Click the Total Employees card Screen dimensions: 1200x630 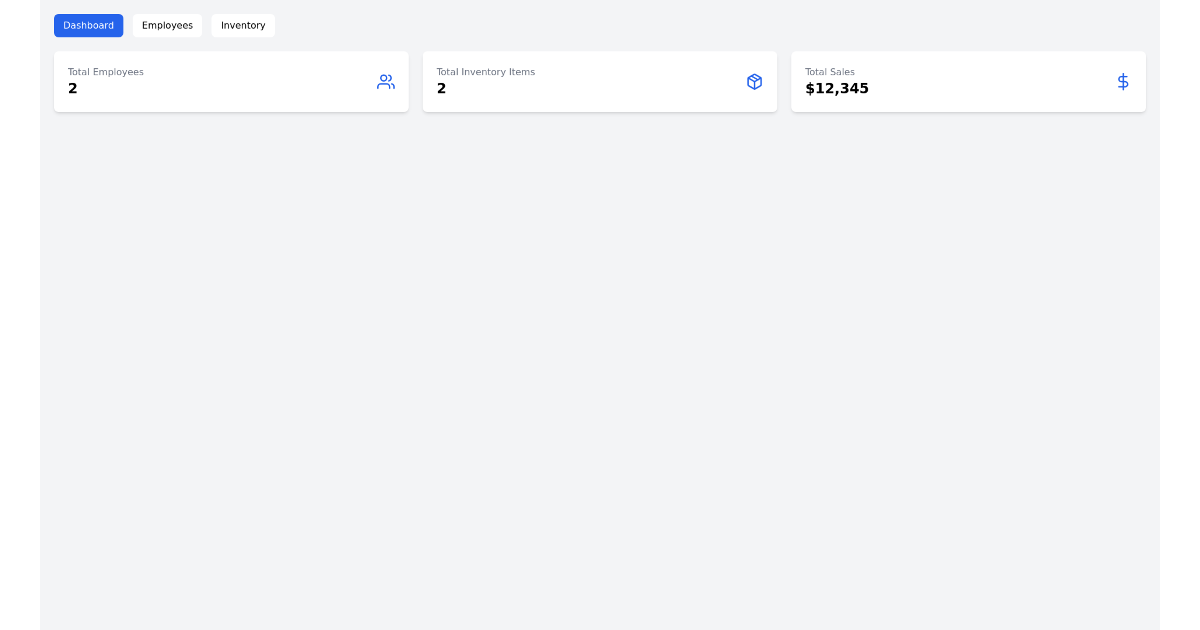(x=231, y=81)
